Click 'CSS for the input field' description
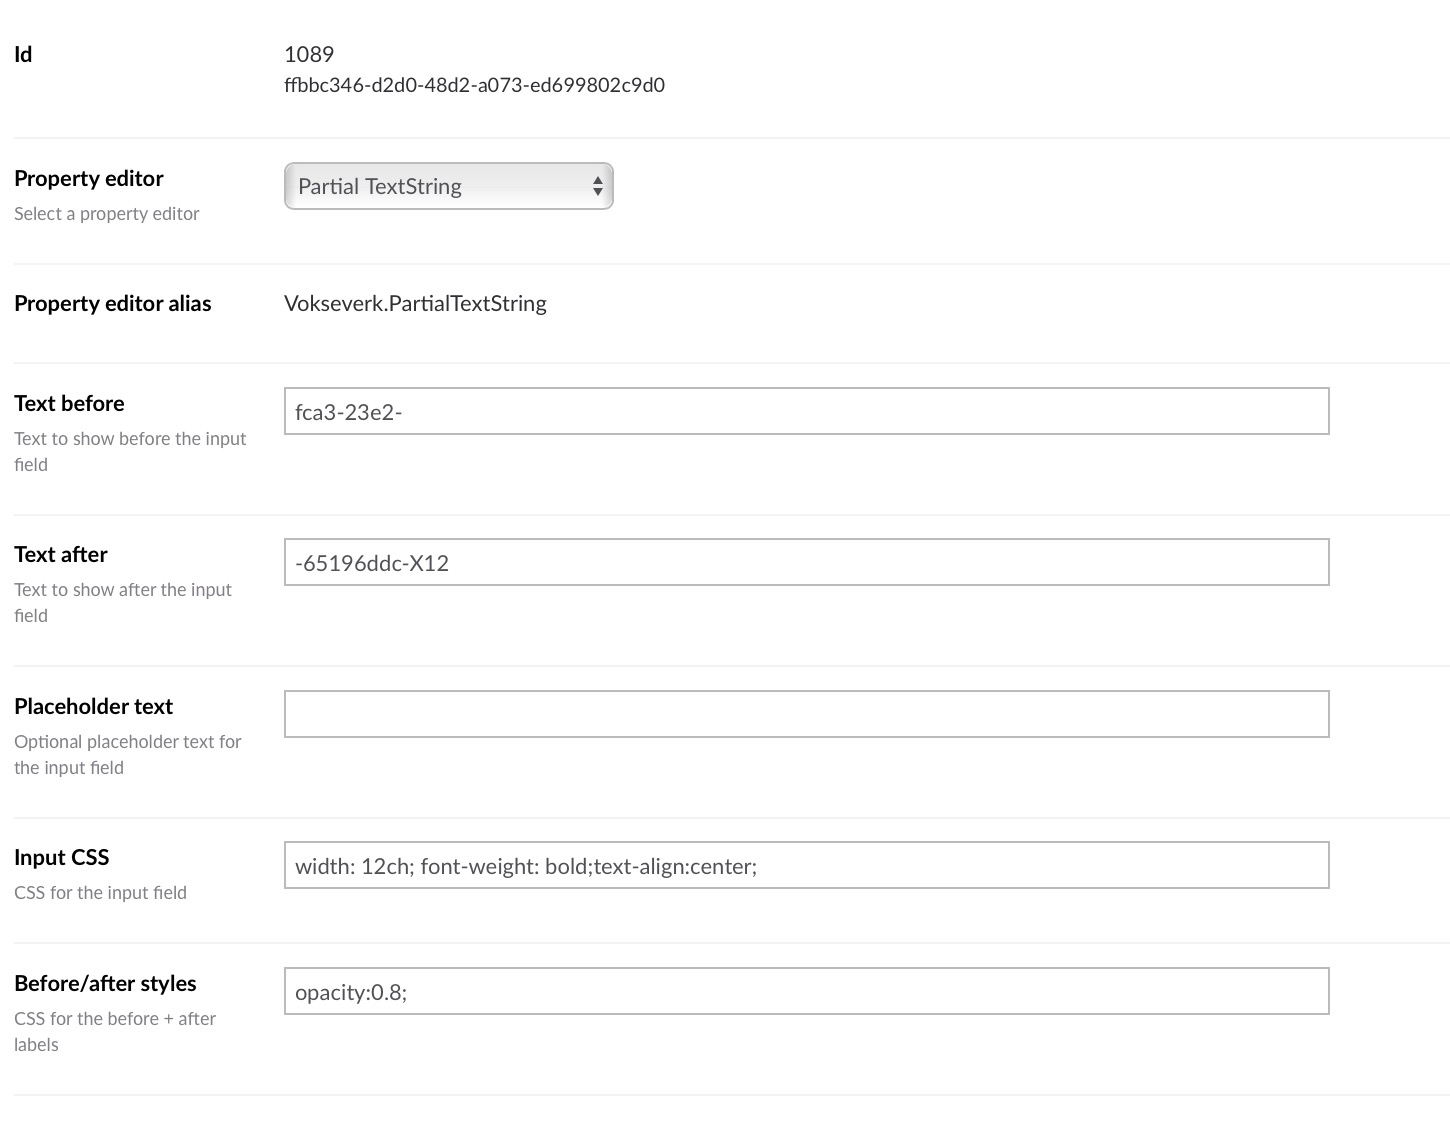 (100, 892)
